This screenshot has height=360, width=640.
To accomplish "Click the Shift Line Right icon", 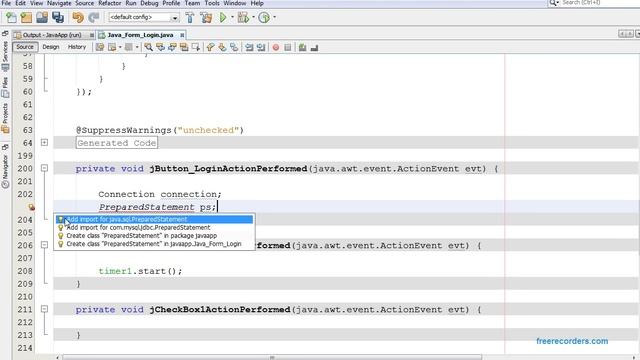I will click(x=261, y=47).
